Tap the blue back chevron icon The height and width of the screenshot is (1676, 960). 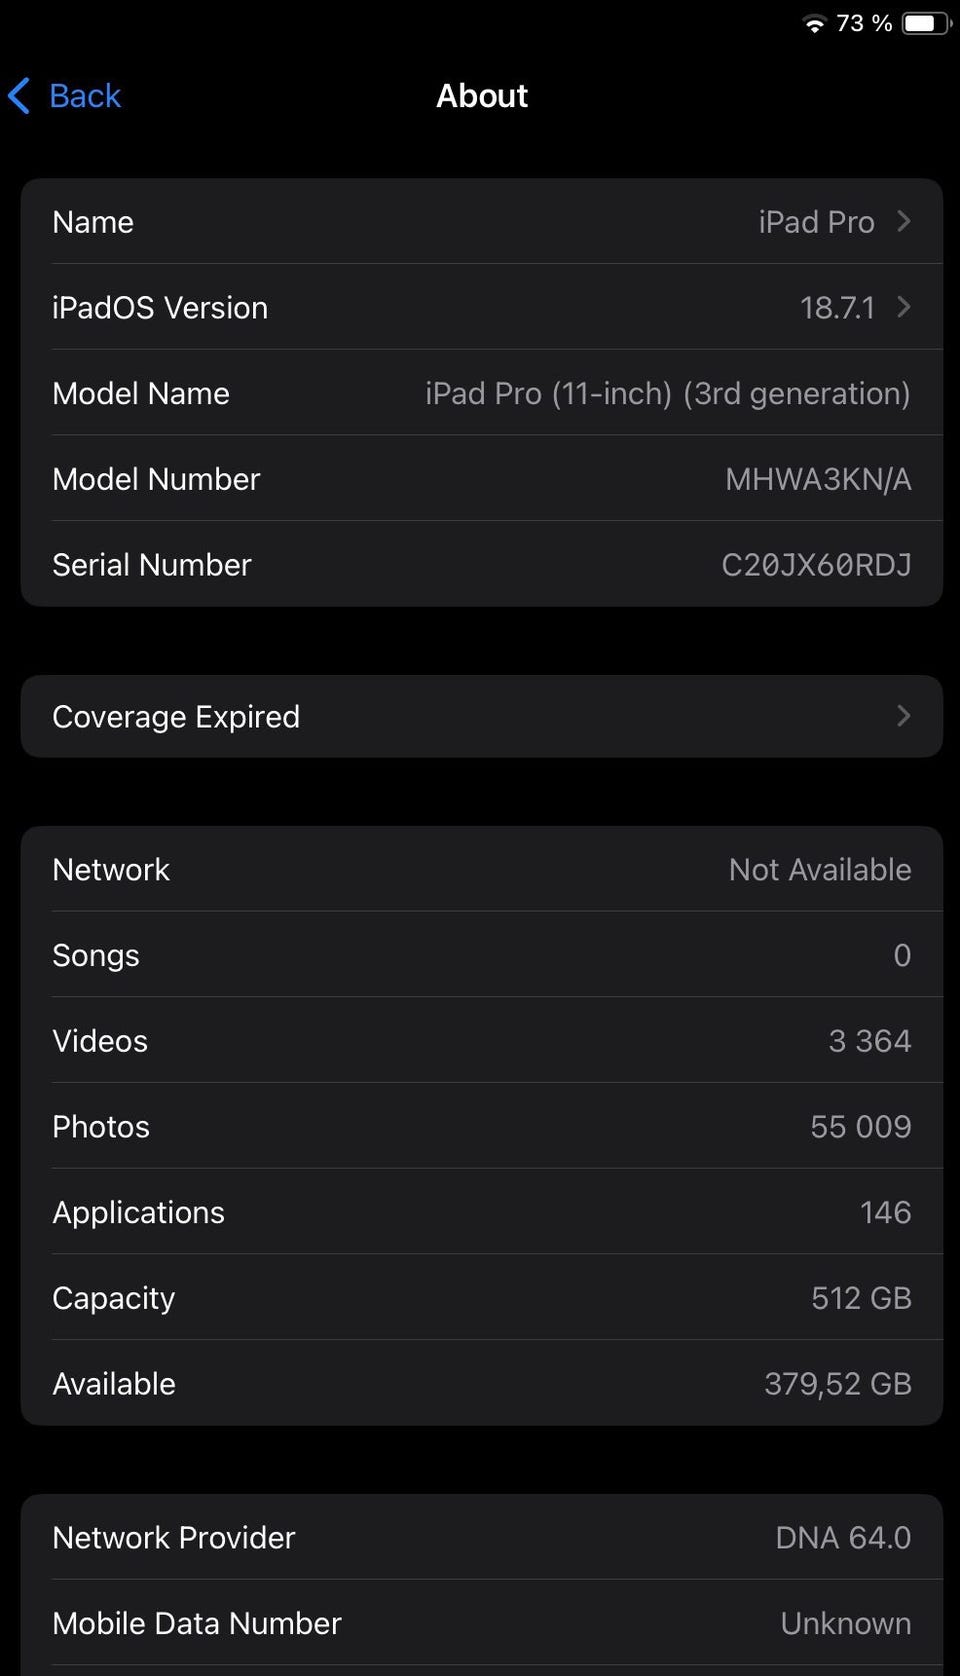point(19,96)
